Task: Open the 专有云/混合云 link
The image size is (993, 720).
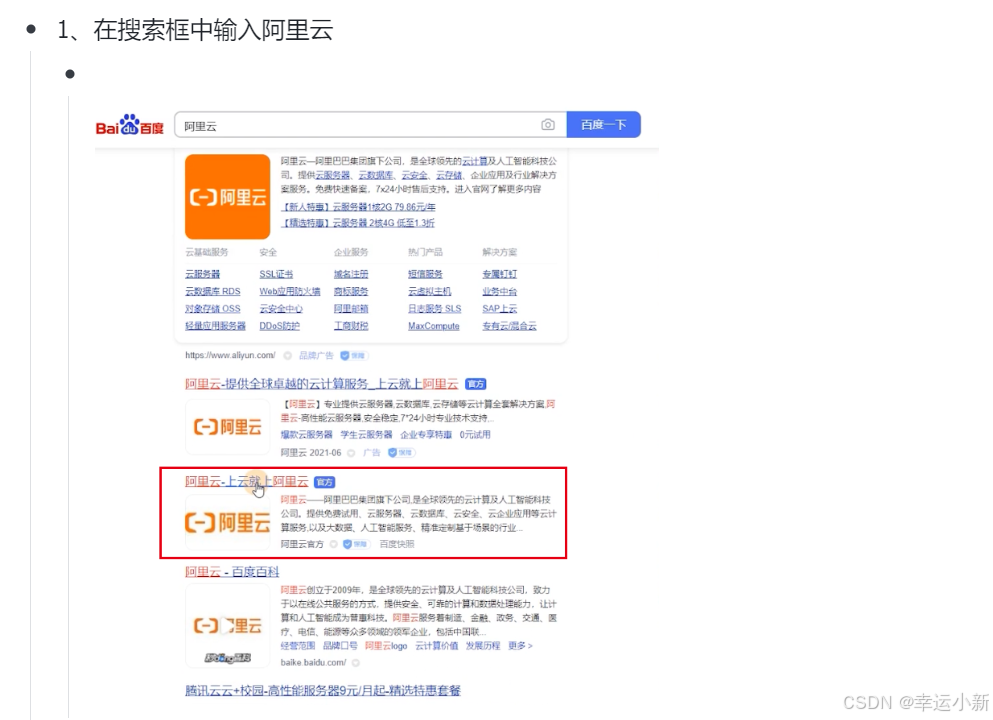Action: [509, 325]
